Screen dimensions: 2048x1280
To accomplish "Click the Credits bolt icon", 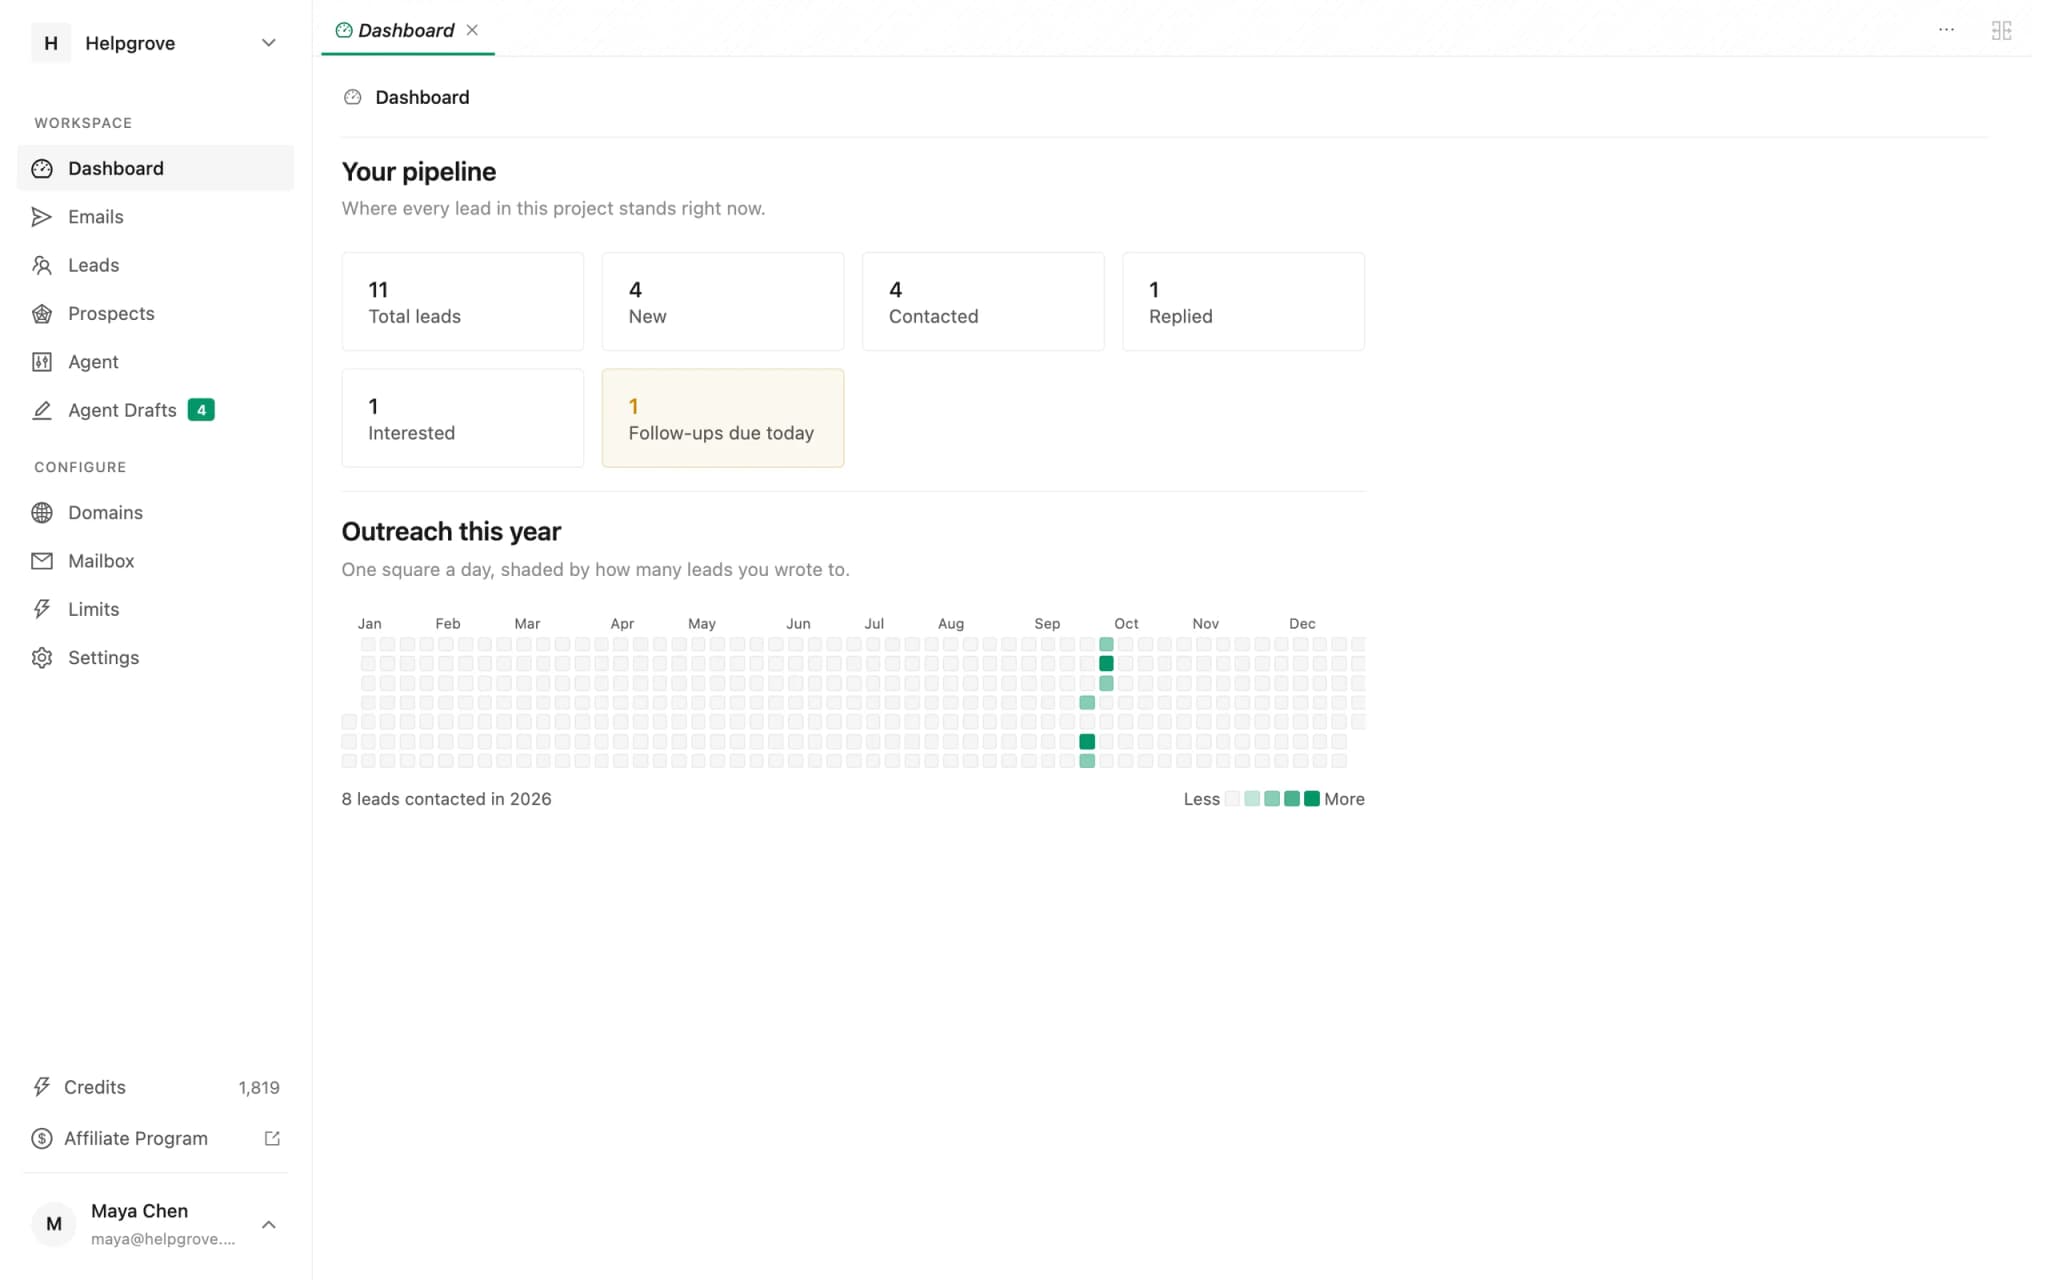I will 42,1087.
